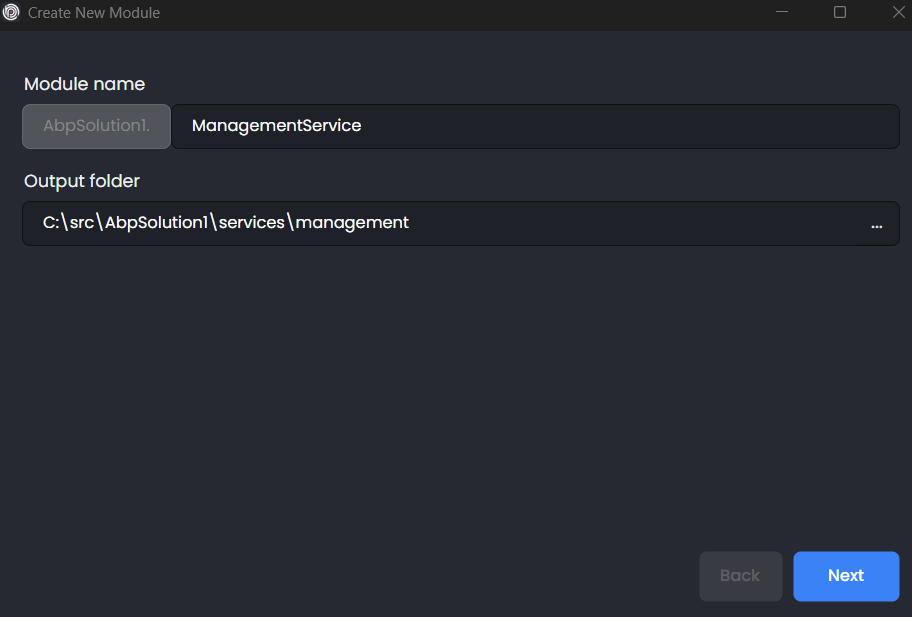Click empty space right of ManagementService text
This screenshot has width=912, height=617.
pyautogui.click(x=620, y=127)
